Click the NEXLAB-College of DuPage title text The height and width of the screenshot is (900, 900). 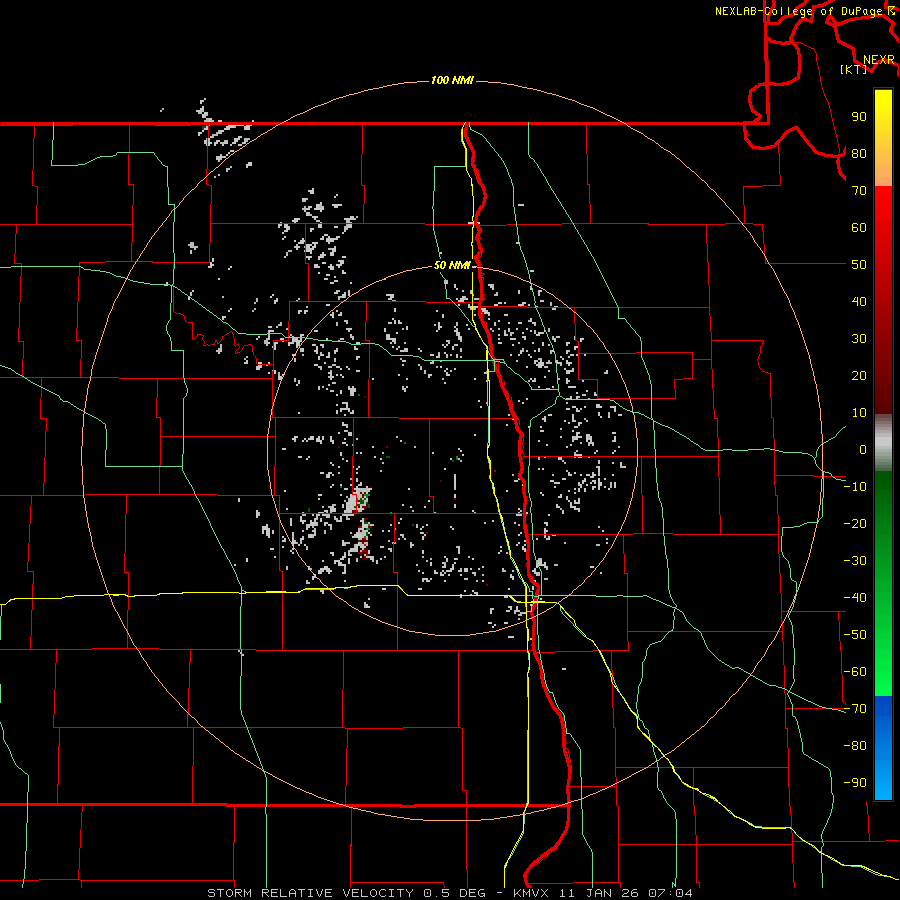[x=799, y=11]
